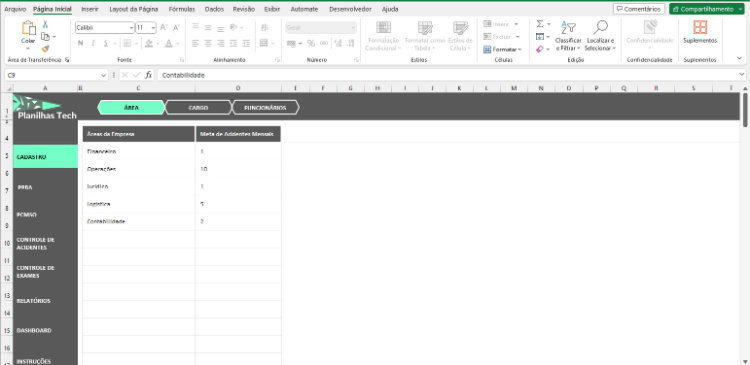Open Fonte group dialog launcher
The width and height of the screenshot is (750, 365).
(182, 60)
